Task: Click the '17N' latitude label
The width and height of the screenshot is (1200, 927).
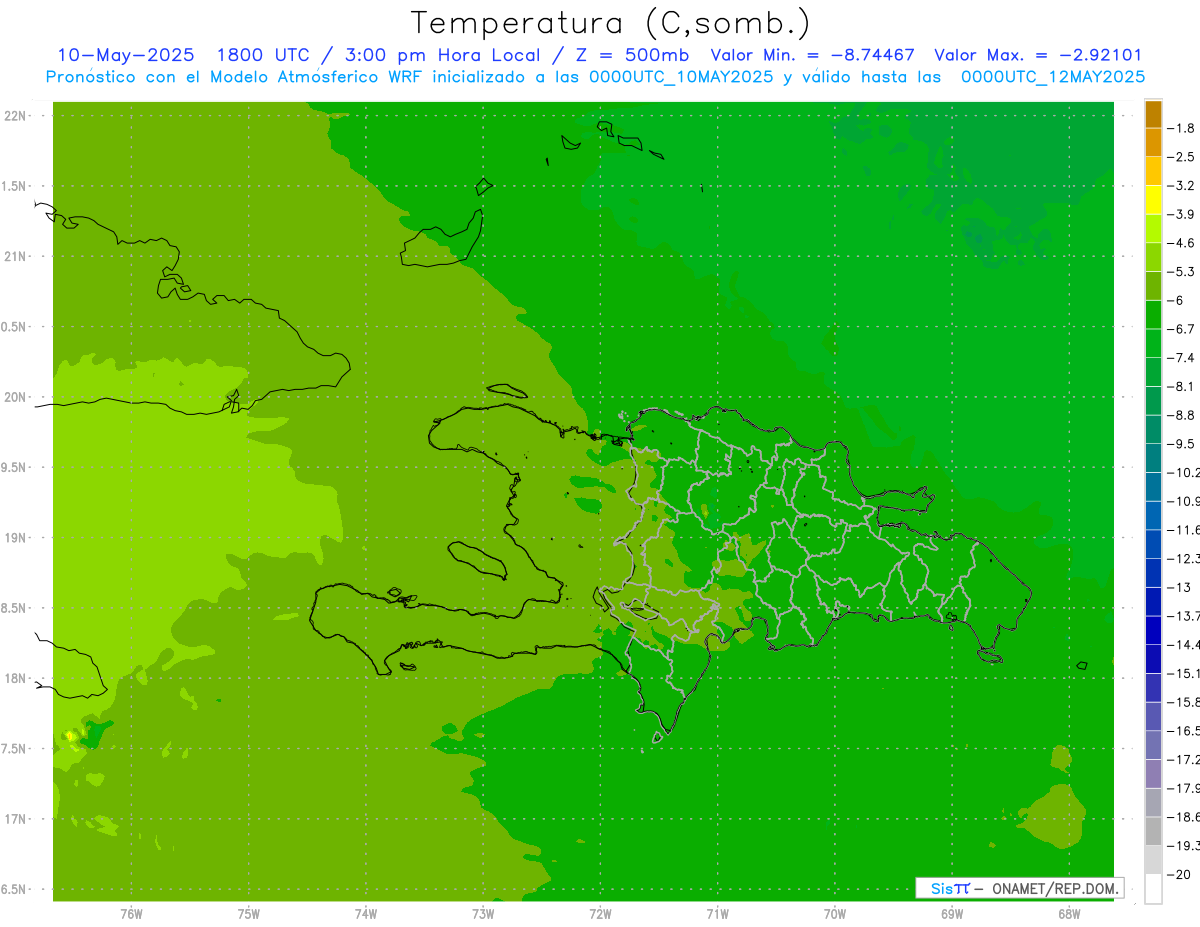Action: 15,820
